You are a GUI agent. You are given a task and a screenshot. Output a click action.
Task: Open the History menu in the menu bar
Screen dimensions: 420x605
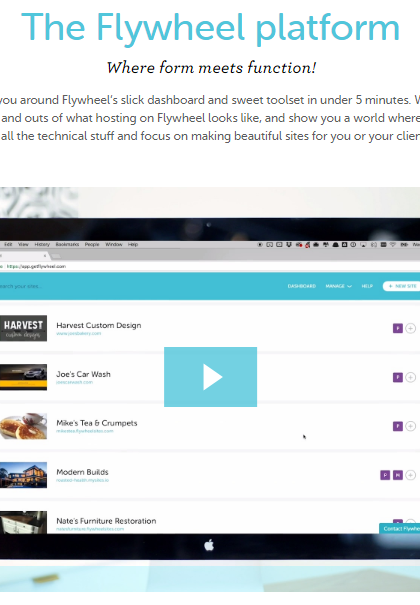42,244
